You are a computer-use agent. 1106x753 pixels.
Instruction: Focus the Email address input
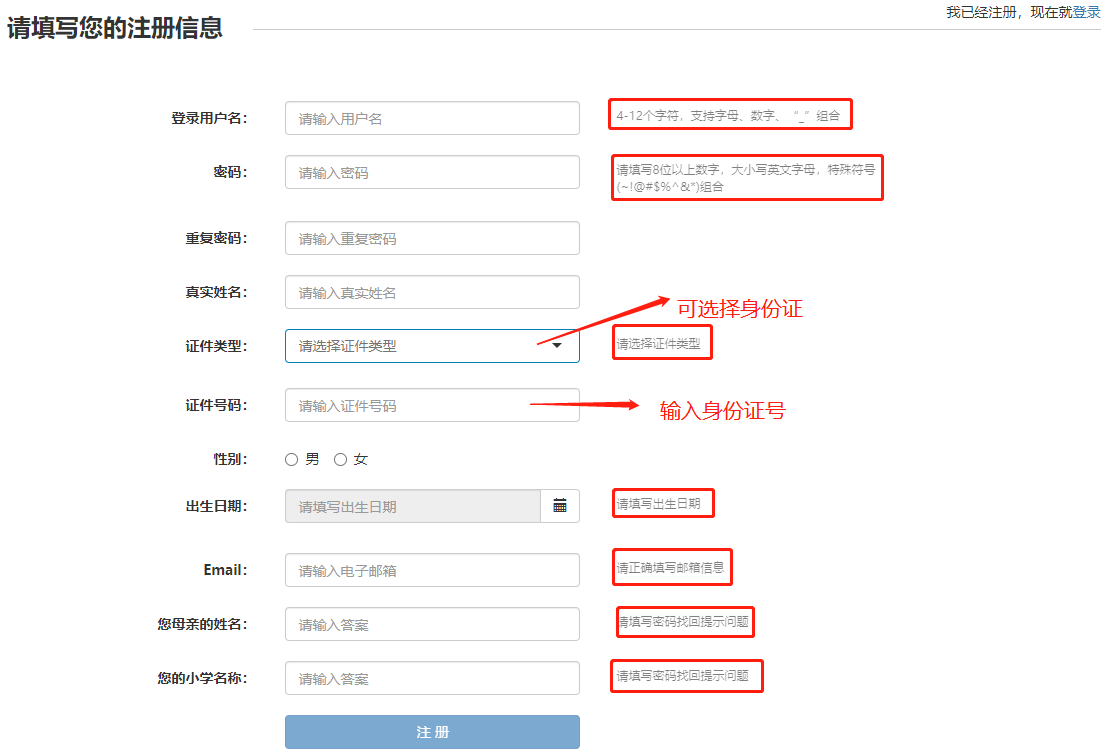(x=432, y=570)
